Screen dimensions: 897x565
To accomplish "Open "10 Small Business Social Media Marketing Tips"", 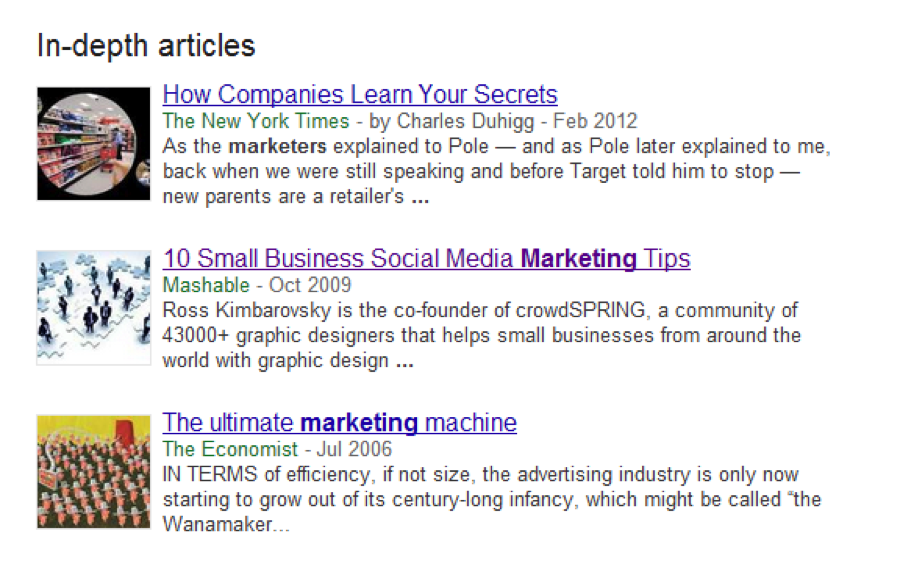I will coord(426,258).
